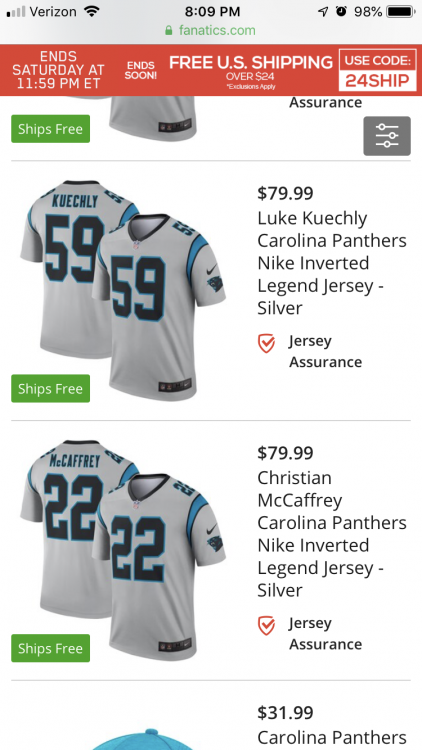Tap Ships Free badge on McCaffrey jersey

51,648
